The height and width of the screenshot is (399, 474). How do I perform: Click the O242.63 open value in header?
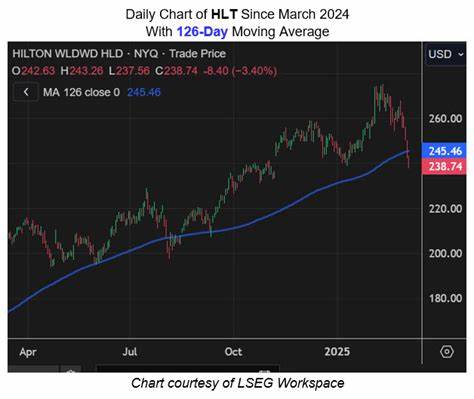(33, 71)
